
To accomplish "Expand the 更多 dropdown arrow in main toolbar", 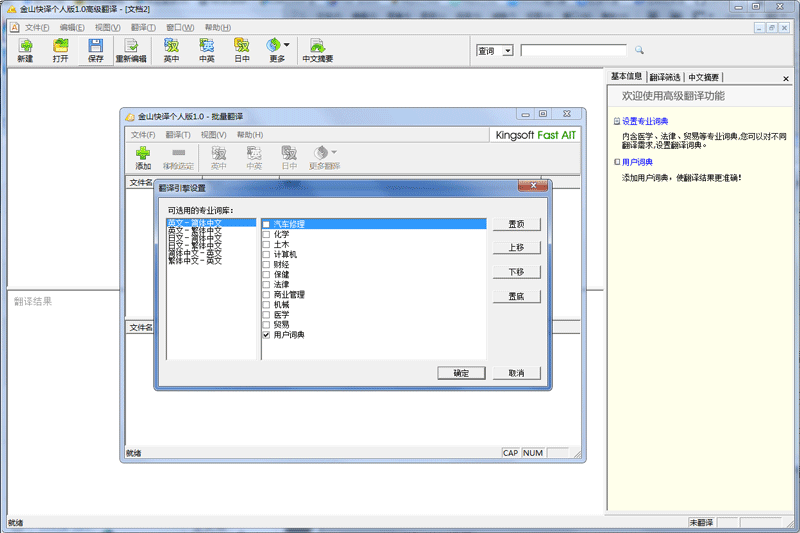I will [287, 45].
